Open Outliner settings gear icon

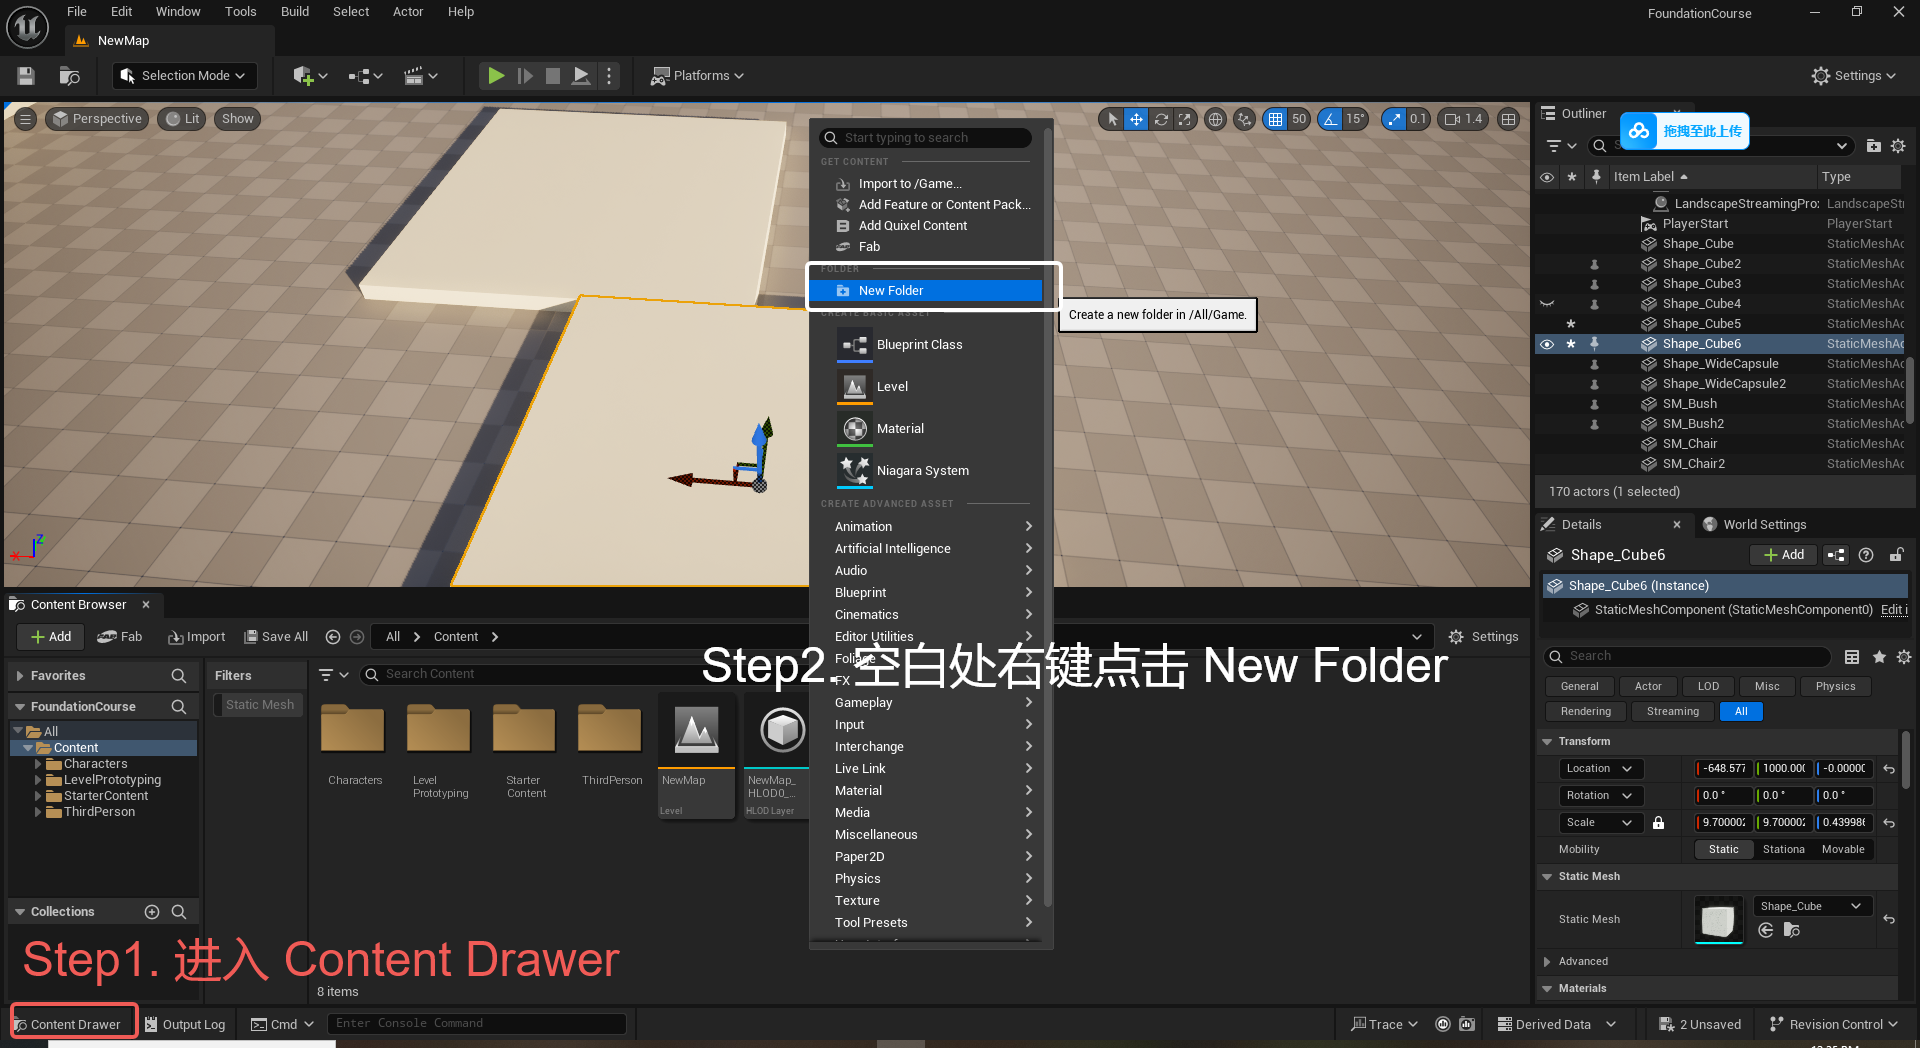coord(1898,146)
